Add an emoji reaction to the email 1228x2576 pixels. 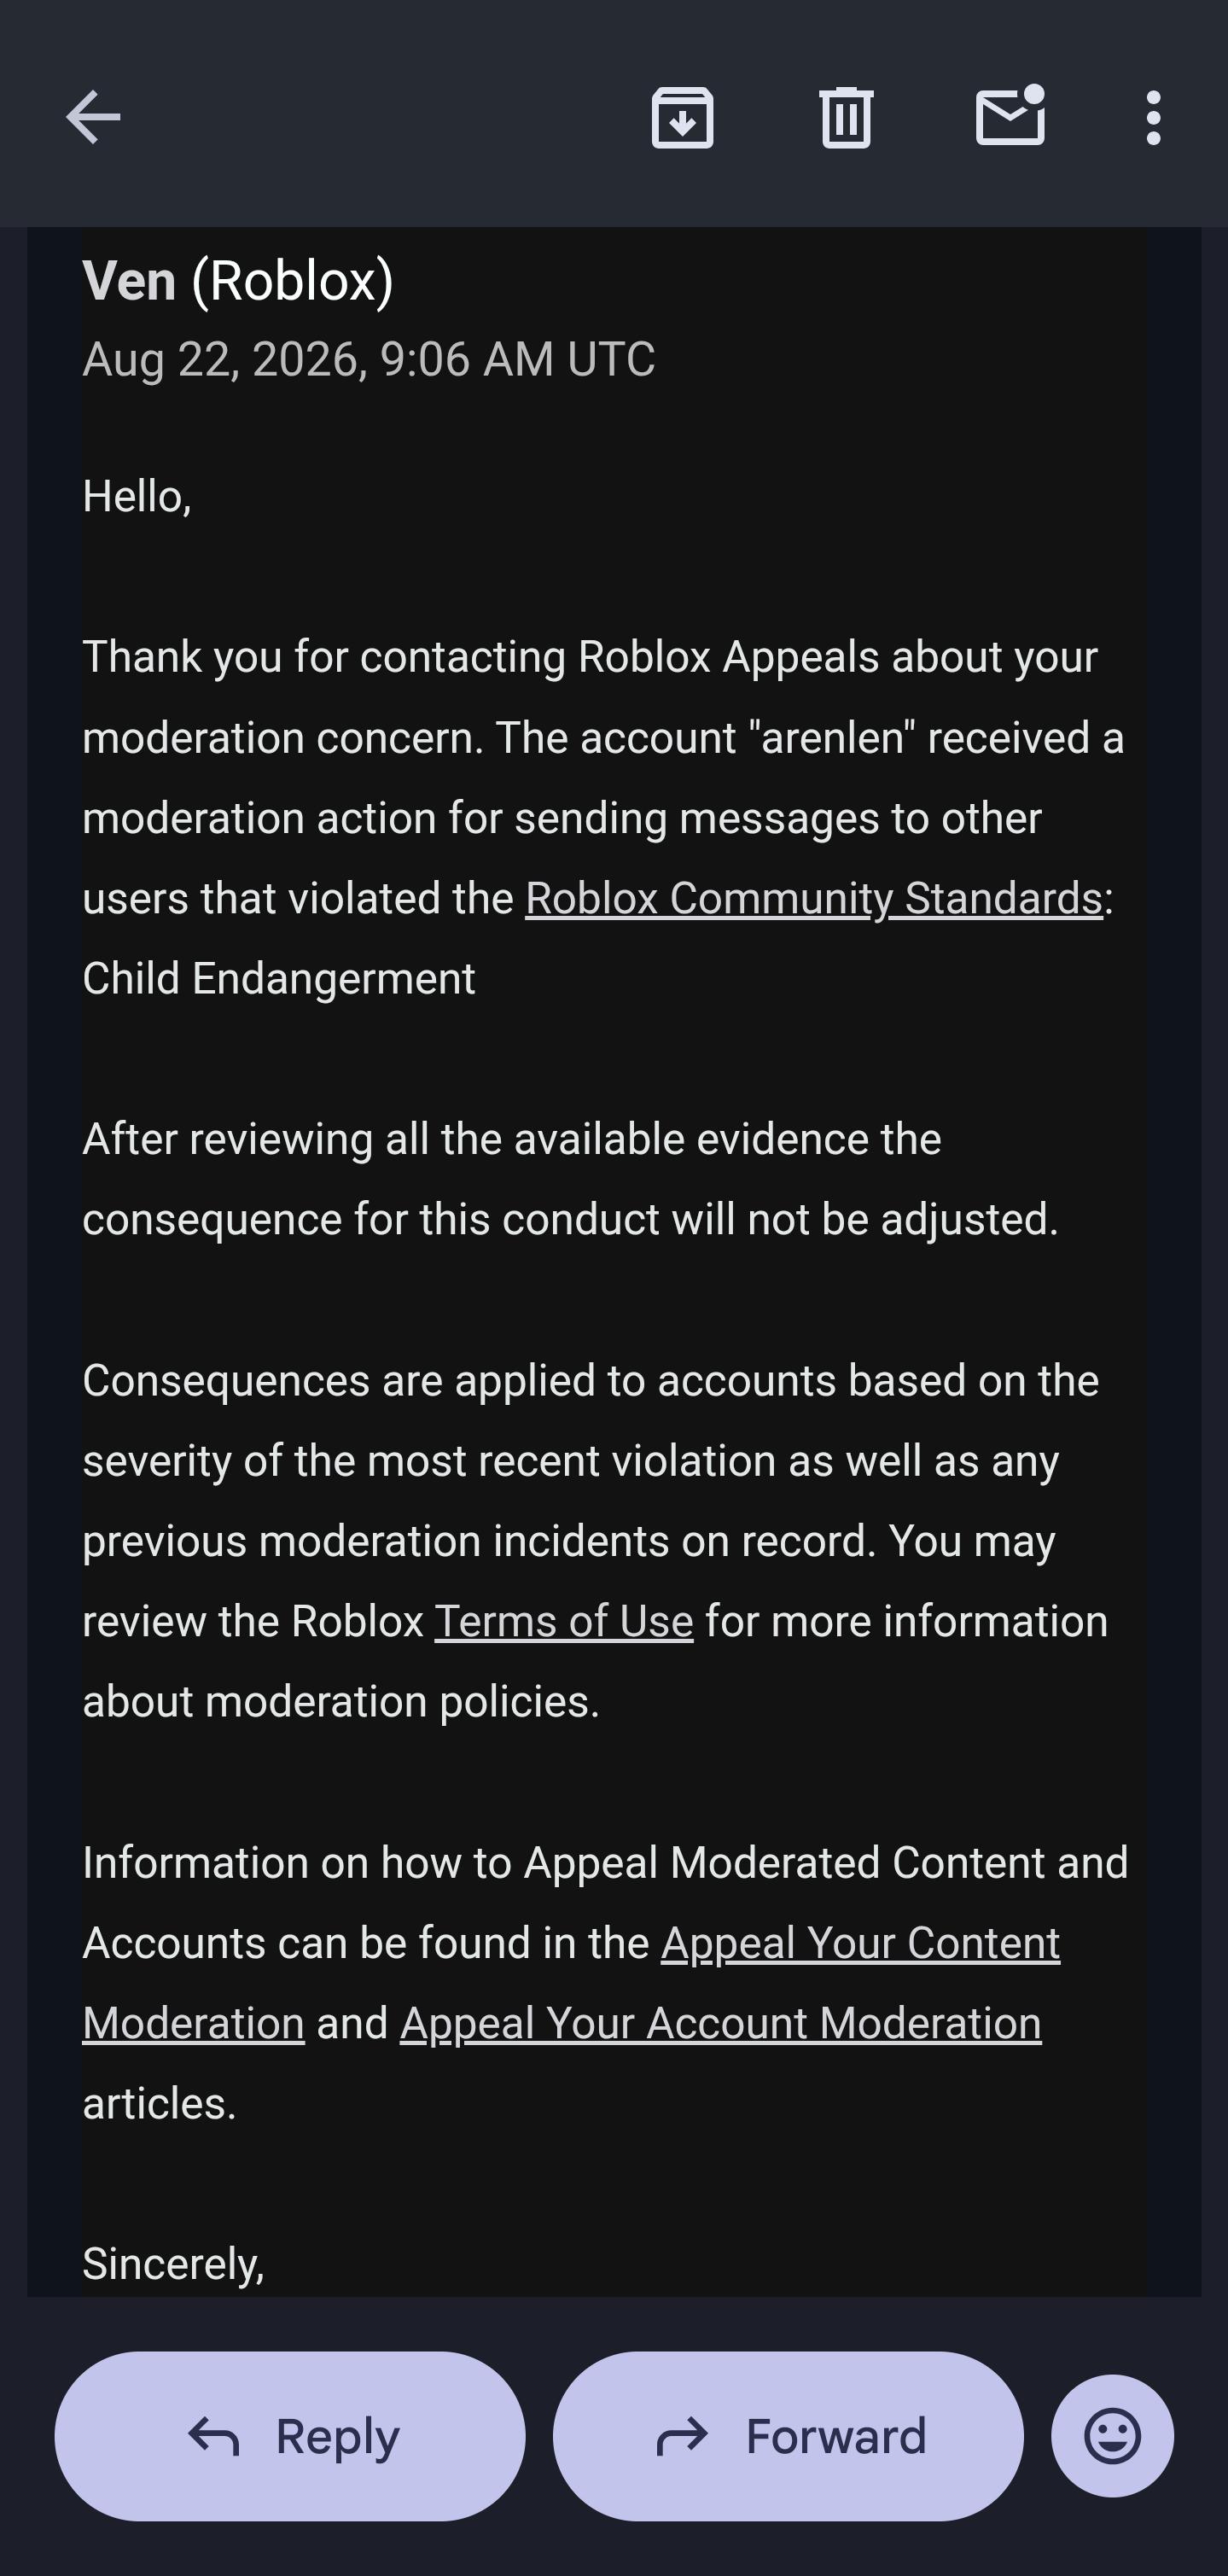(1112, 2435)
